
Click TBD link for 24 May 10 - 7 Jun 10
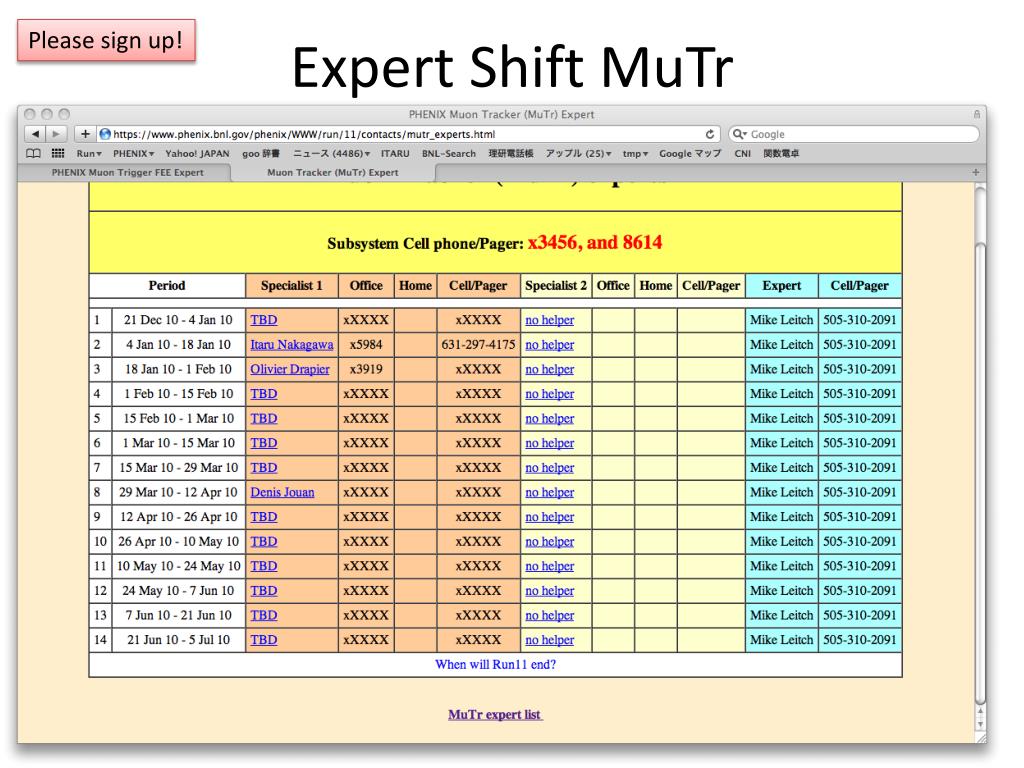coord(264,591)
